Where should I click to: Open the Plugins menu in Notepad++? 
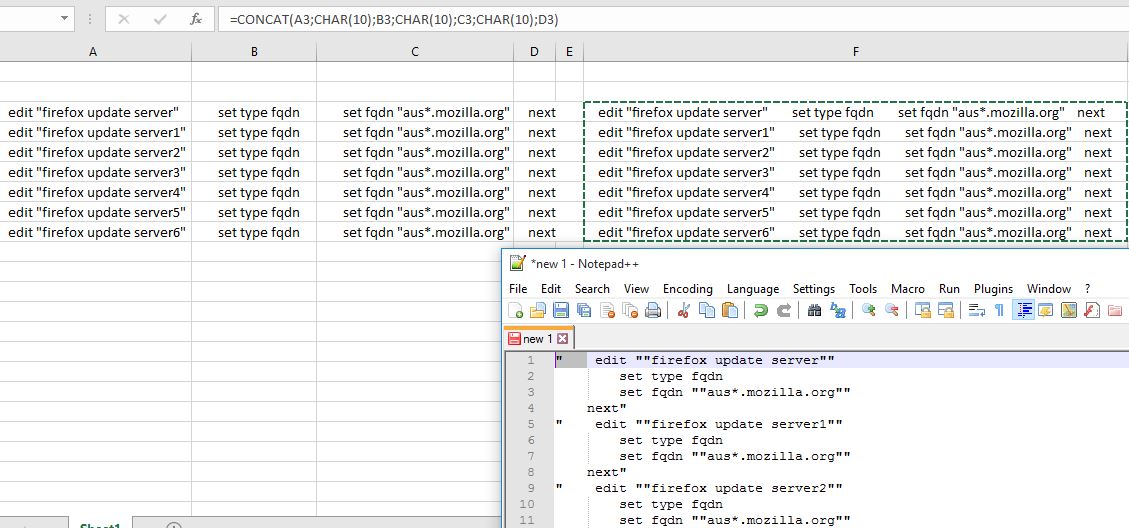click(x=994, y=289)
